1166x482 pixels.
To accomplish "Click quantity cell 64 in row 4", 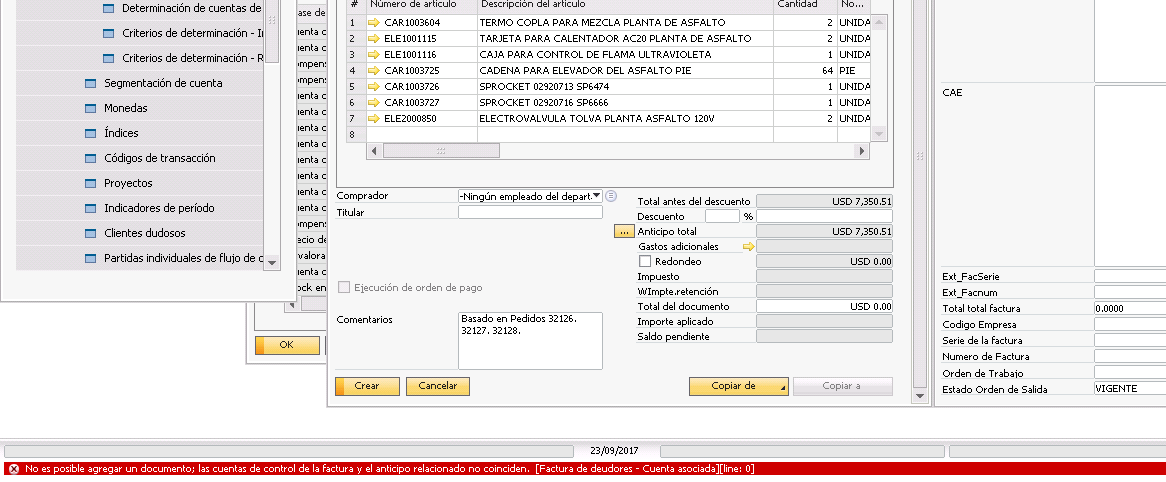I will [x=805, y=71].
